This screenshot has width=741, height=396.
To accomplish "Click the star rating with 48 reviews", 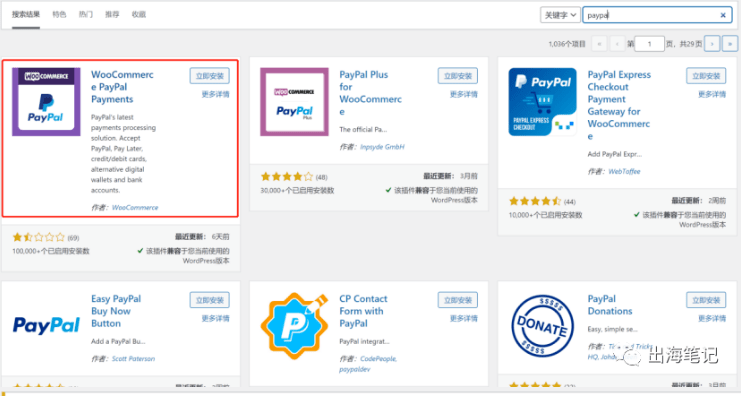I will click(x=287, y=177).
